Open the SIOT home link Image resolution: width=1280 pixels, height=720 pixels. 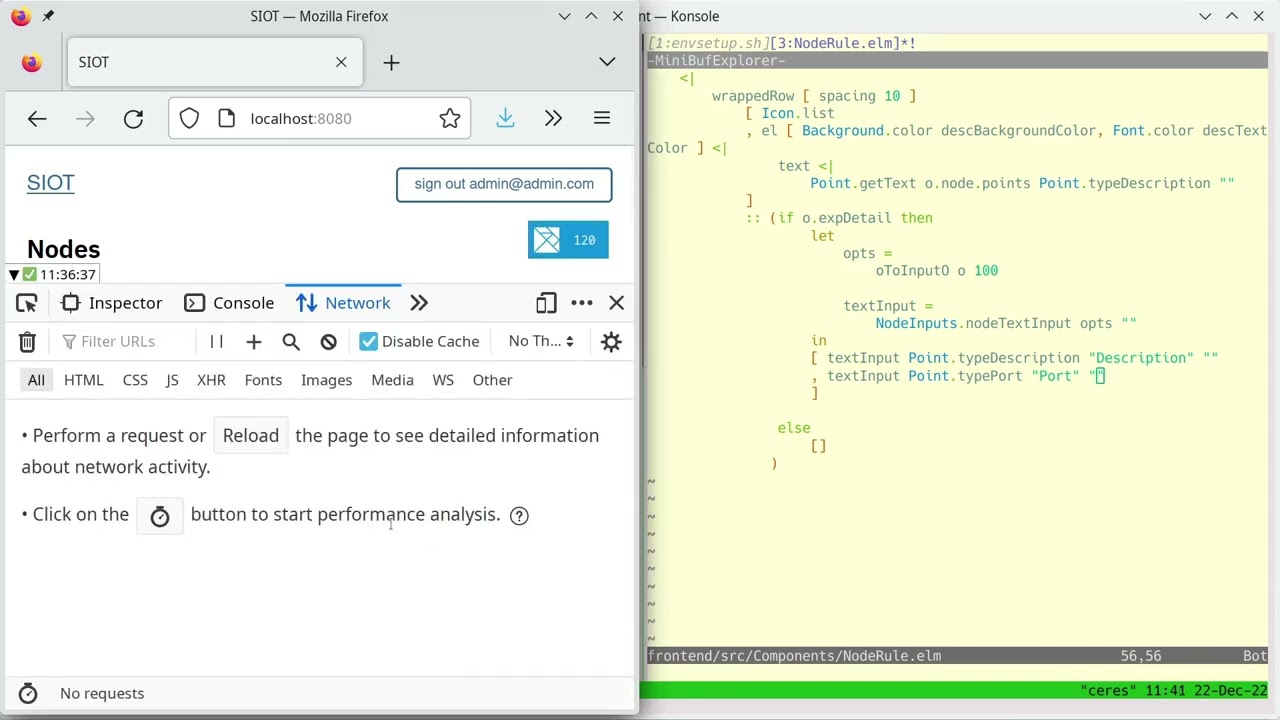point(51,183)
